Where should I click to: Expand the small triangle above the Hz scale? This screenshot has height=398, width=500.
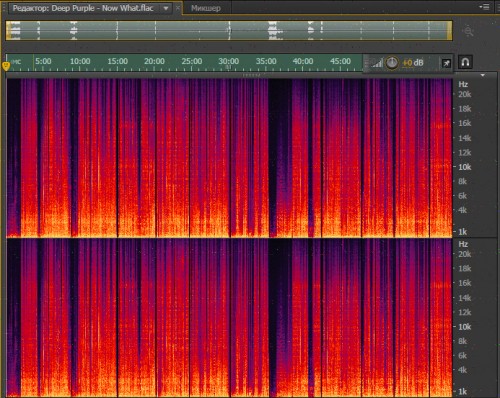pyautogui.click(x=482, y=75)
